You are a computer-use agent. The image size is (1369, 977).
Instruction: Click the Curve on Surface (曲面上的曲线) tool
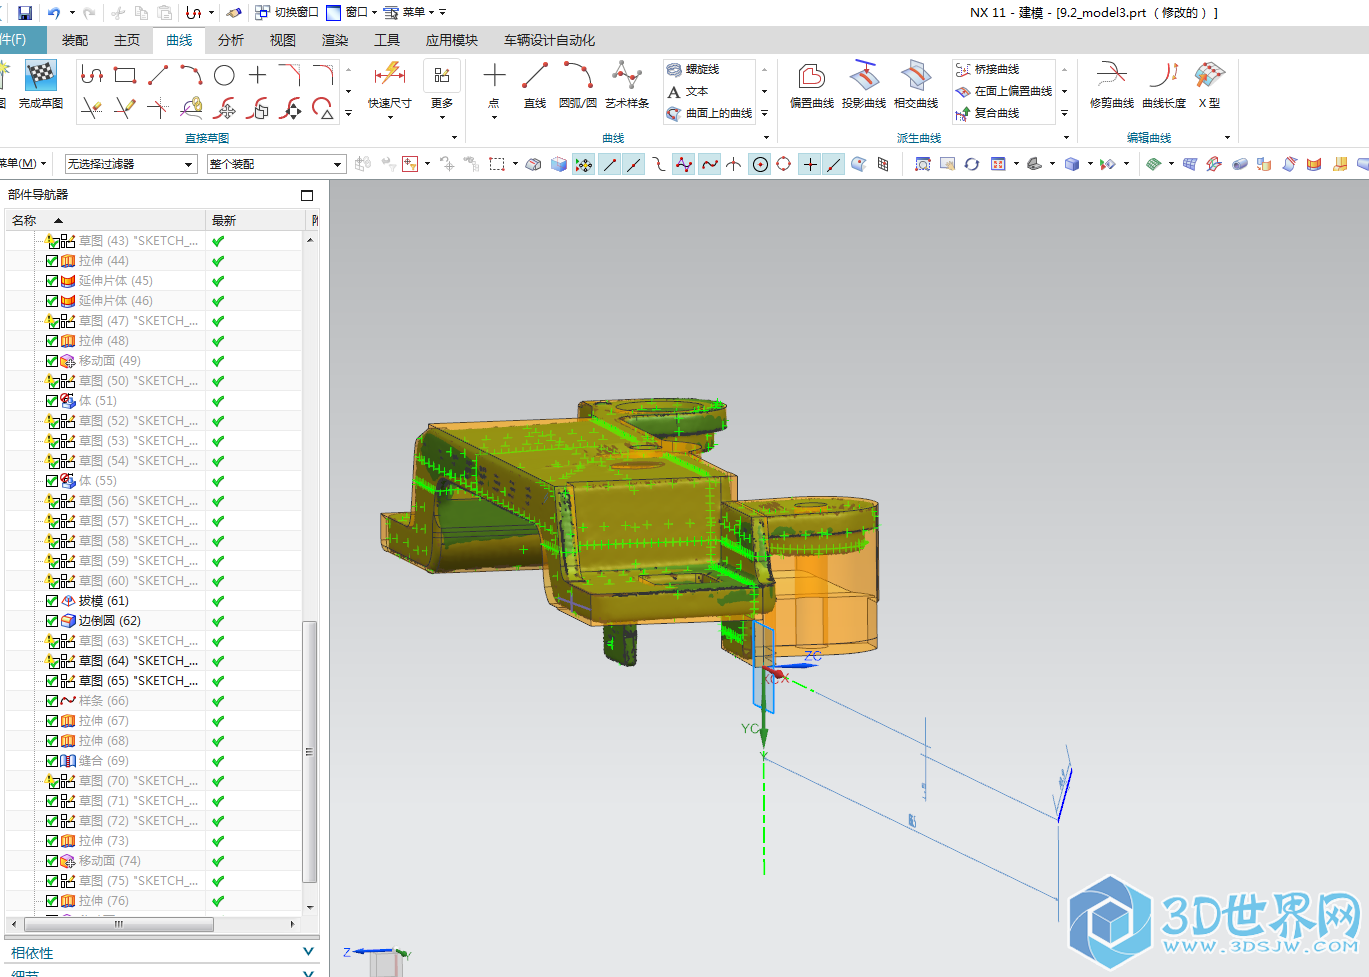coord(709,113)
